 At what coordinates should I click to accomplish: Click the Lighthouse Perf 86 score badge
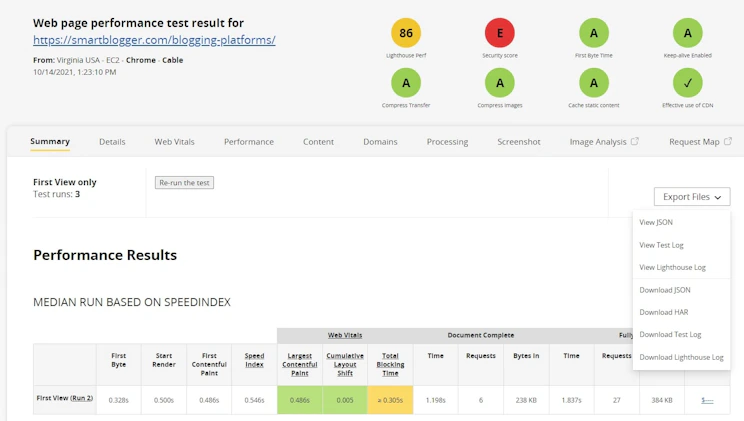pos(406,33)
